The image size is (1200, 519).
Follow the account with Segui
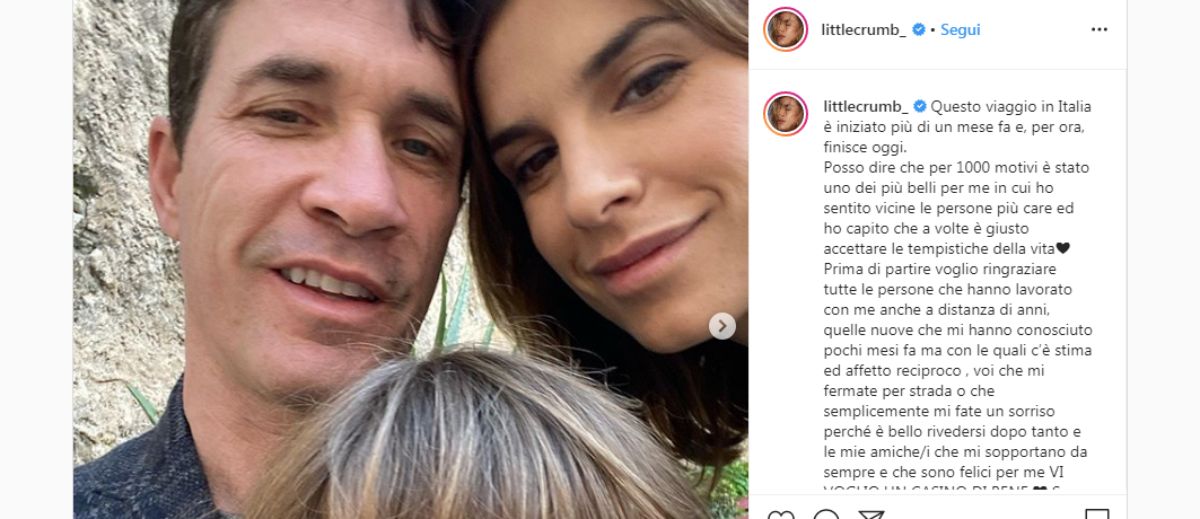point(960,30)
